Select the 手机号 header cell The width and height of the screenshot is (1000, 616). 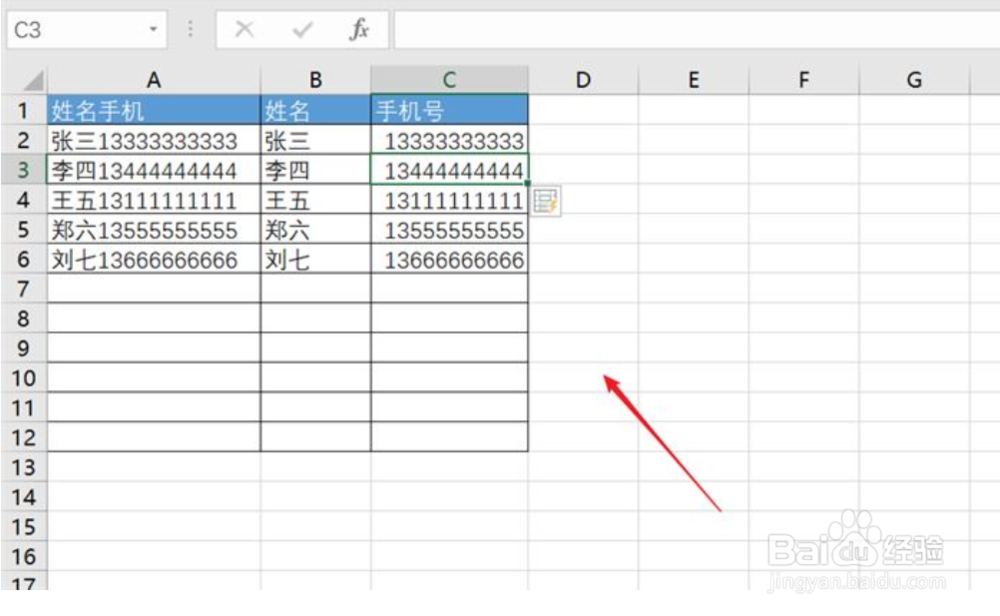pyautogui.click(x=448, y=110)
